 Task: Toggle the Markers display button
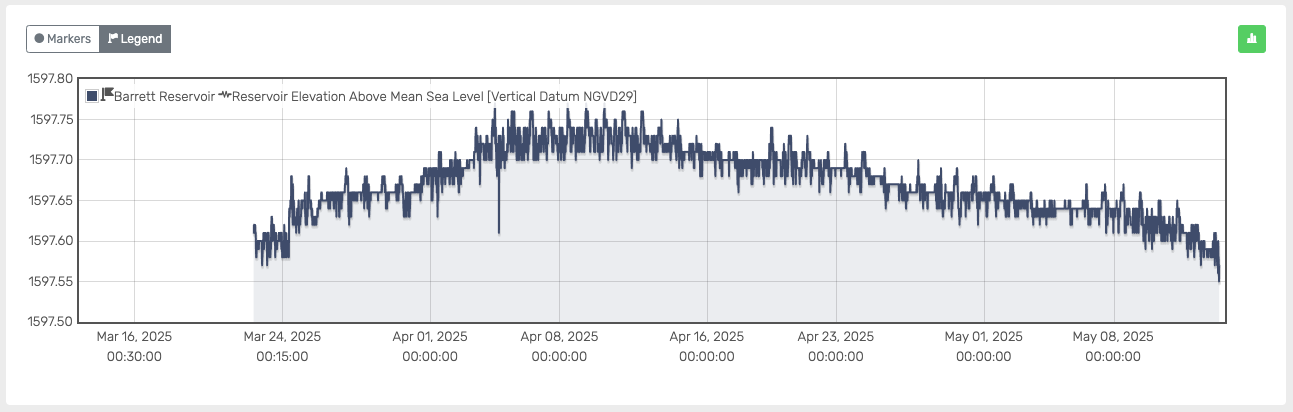63,39
